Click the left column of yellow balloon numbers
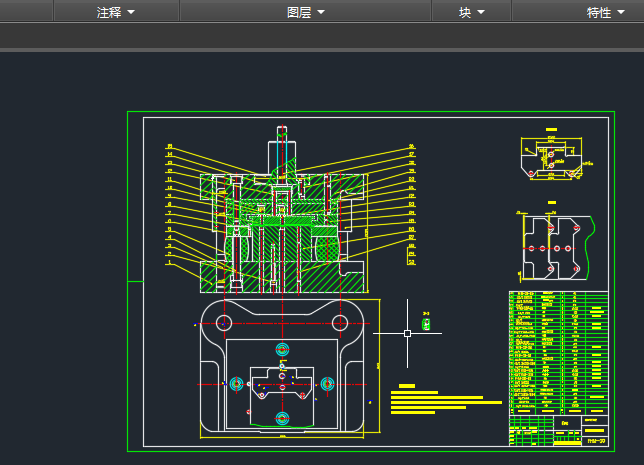This screenshot has height=465, width=644. click(170, 205)
